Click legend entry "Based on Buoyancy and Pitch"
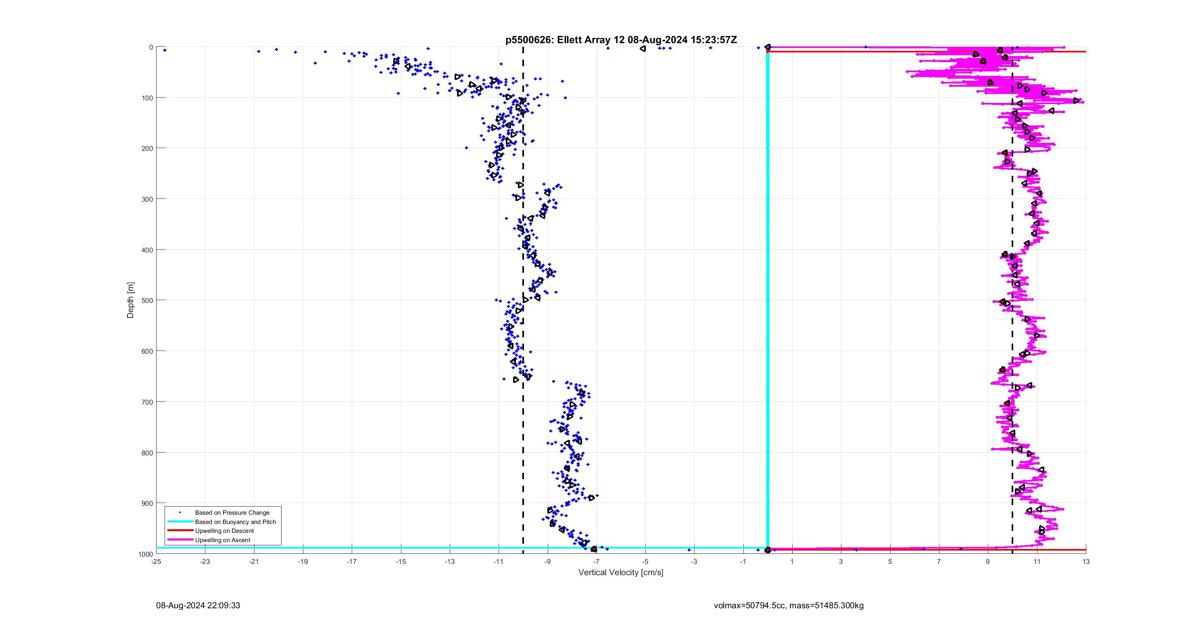1200x622 pixels. (x=236, y=521)
